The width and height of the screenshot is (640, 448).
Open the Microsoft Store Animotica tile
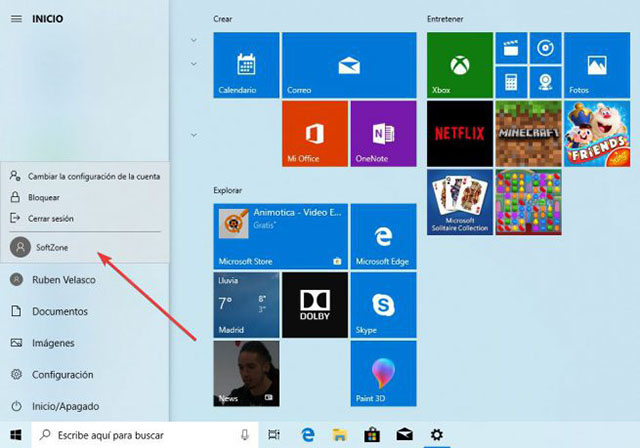(280, 237)
